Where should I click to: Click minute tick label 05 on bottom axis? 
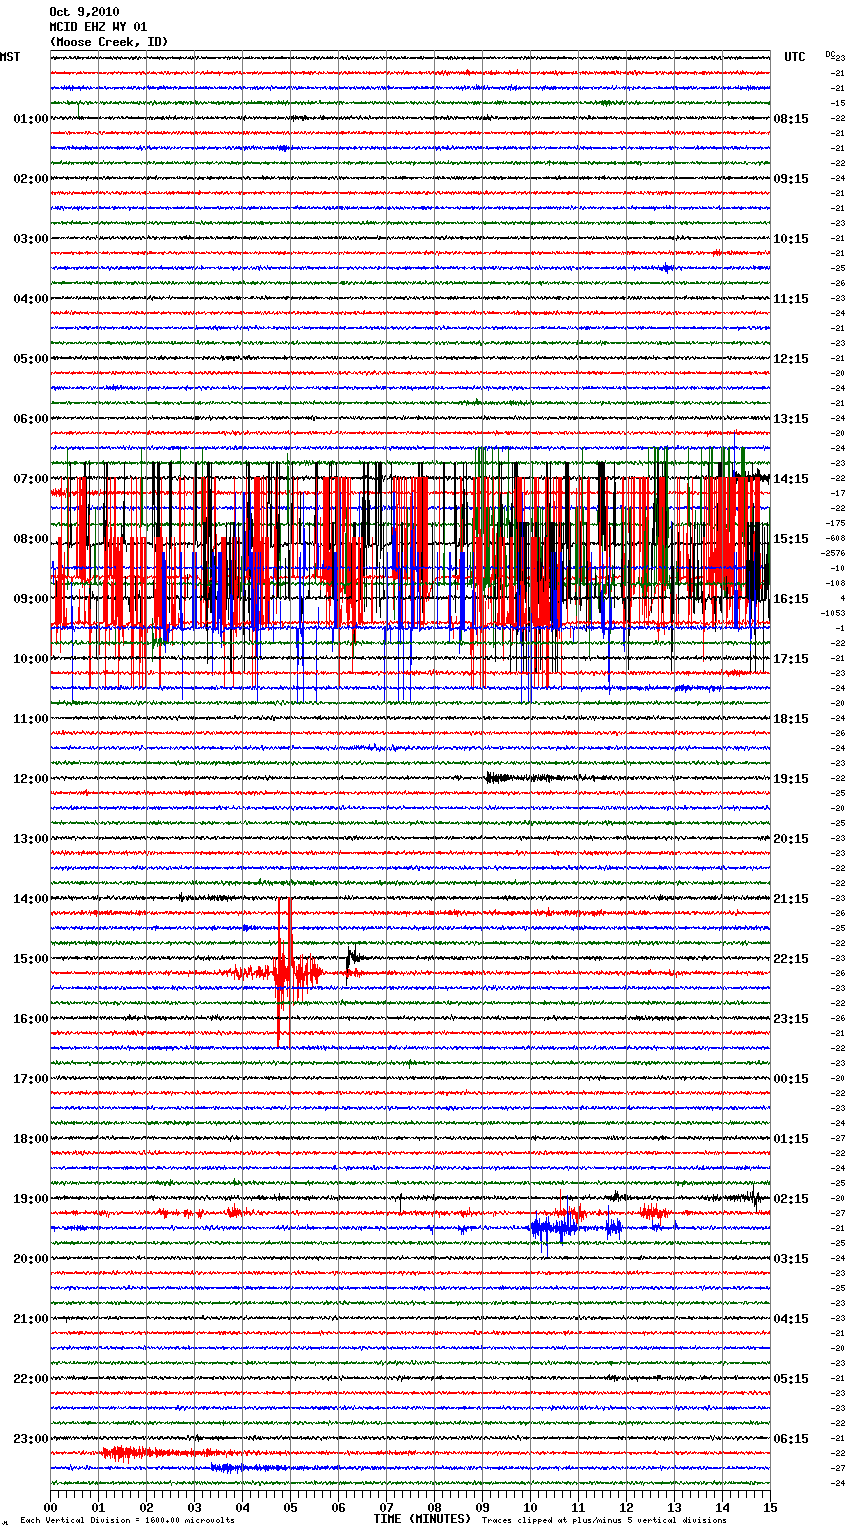(290, 1507)
